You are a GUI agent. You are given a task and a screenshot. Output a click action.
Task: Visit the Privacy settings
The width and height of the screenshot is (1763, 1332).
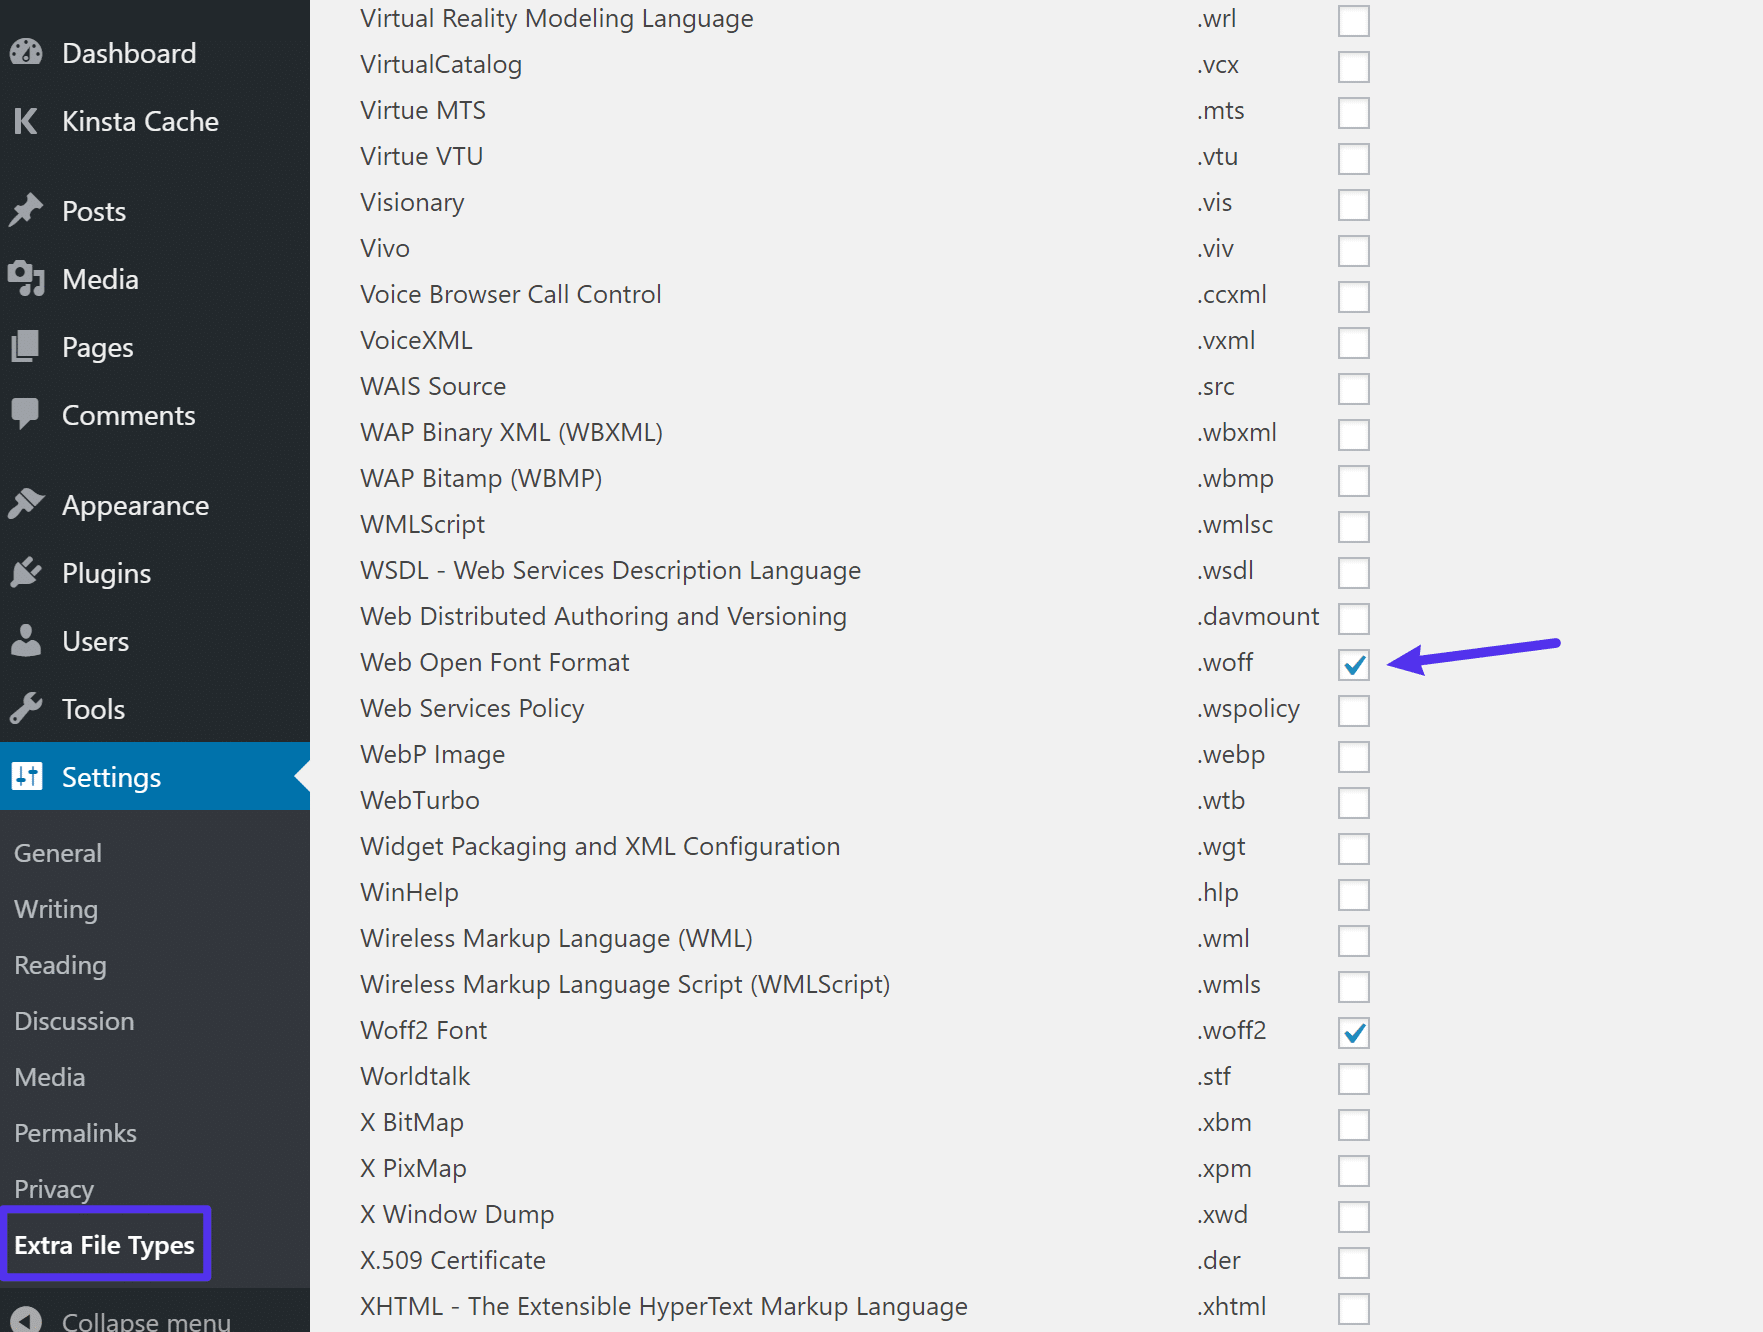pyautogui.click(x=53, y=1188)
